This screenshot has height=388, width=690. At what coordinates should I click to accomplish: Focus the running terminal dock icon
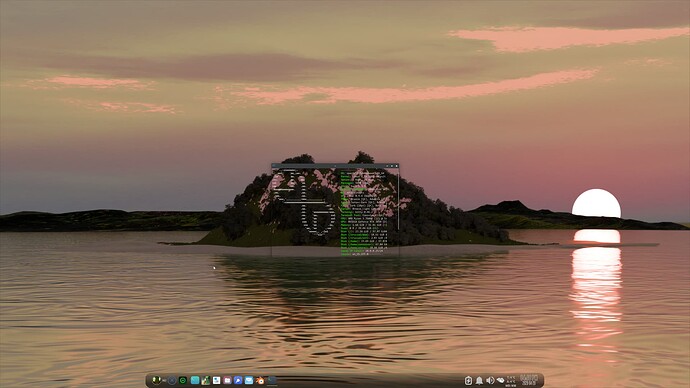tap(272, 381)
